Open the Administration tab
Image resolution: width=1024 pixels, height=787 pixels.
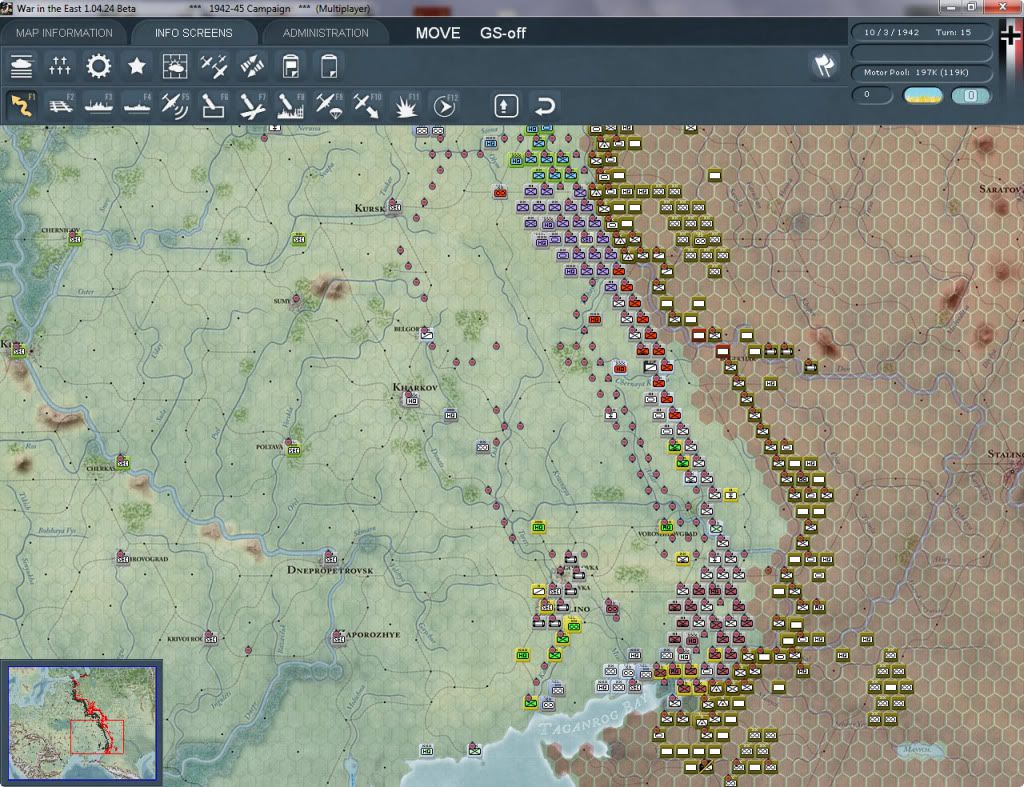[x=325, y=33]
